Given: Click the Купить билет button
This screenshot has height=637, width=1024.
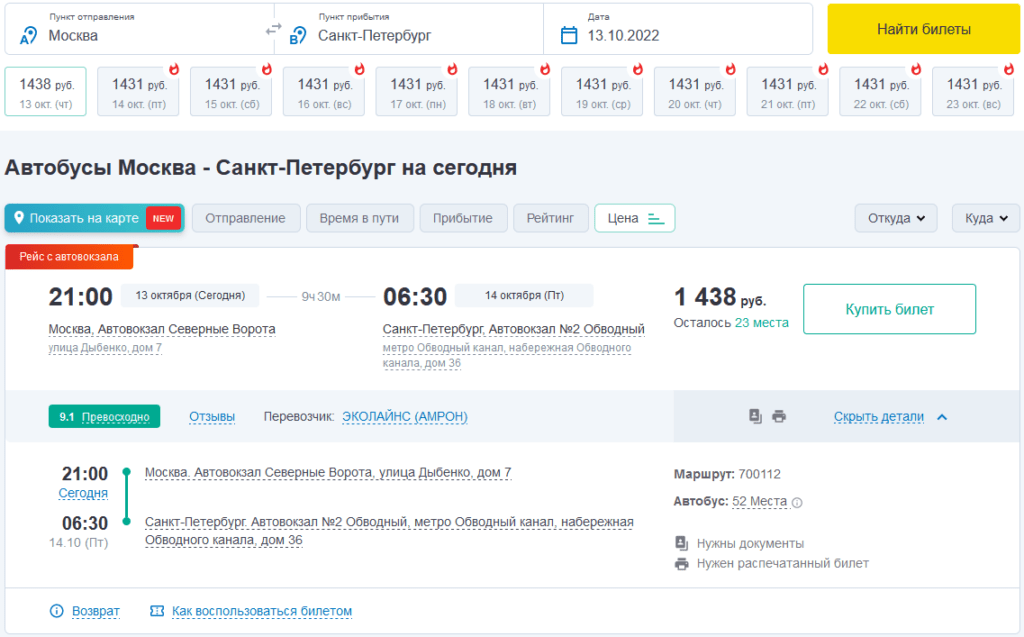Looking at the screenshot, I should coord(889,309).
